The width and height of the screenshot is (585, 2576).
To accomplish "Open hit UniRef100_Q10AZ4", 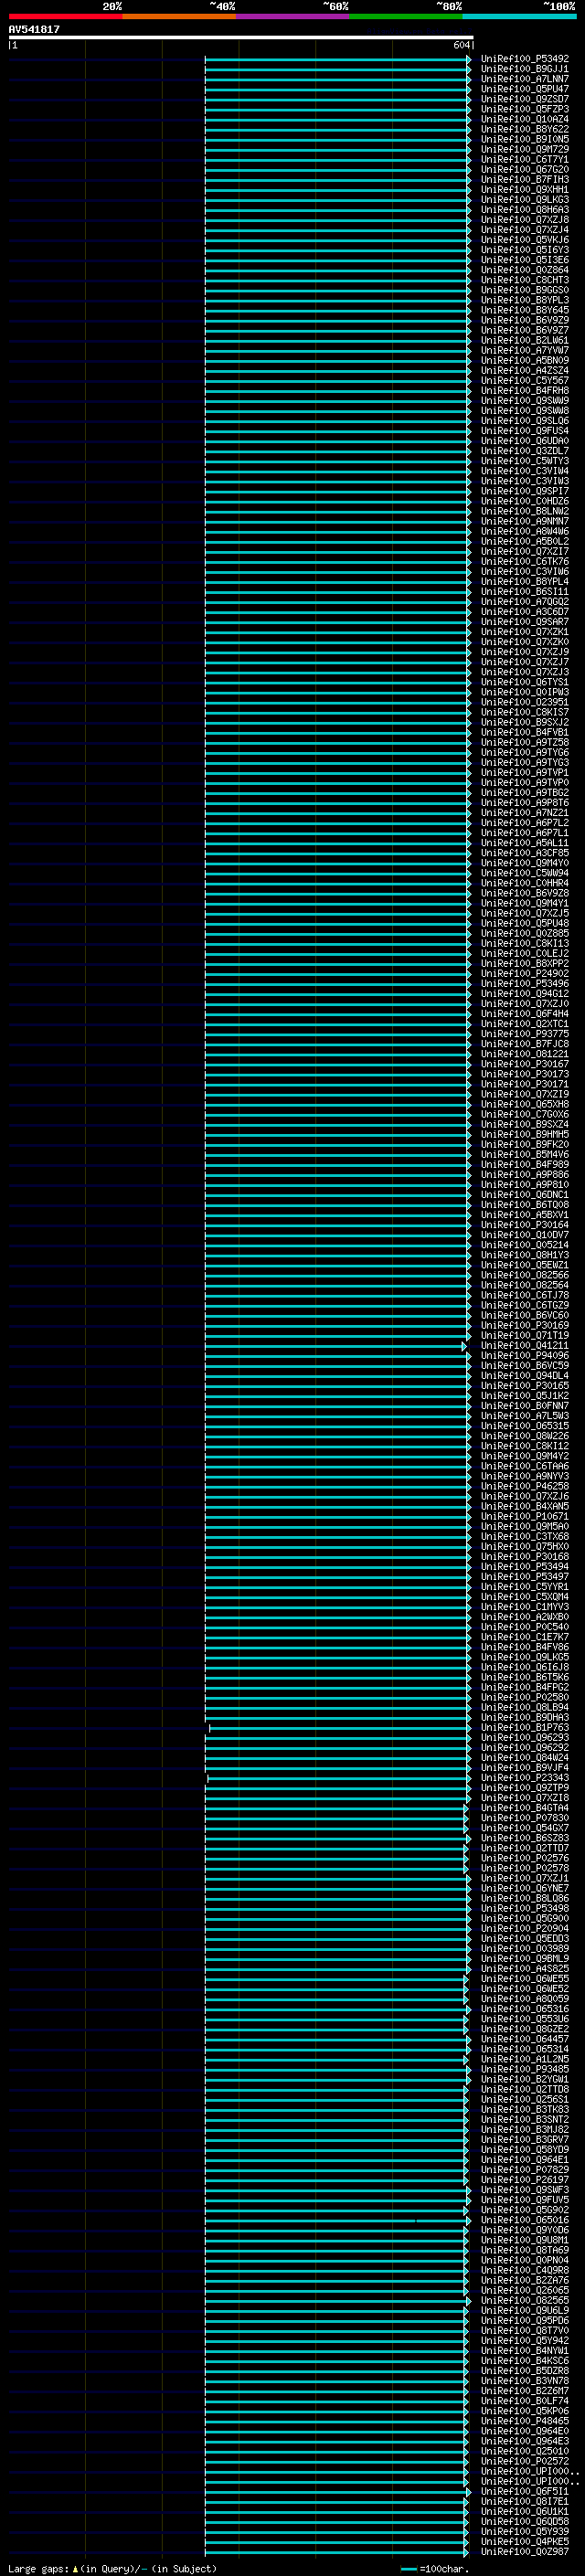I will pos(524,119).
